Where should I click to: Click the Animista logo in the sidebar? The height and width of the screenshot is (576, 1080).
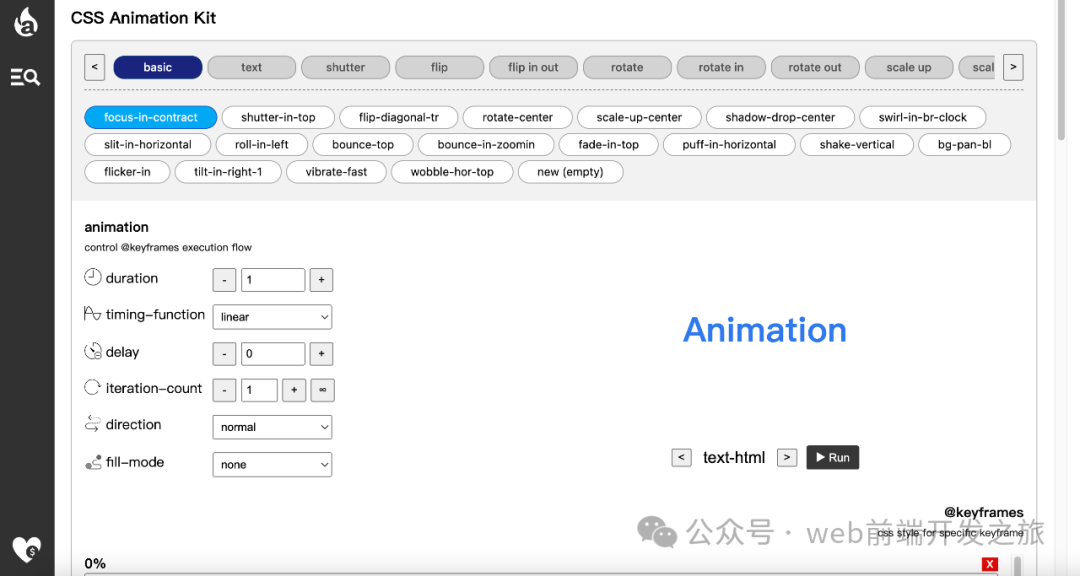(26, 21)
